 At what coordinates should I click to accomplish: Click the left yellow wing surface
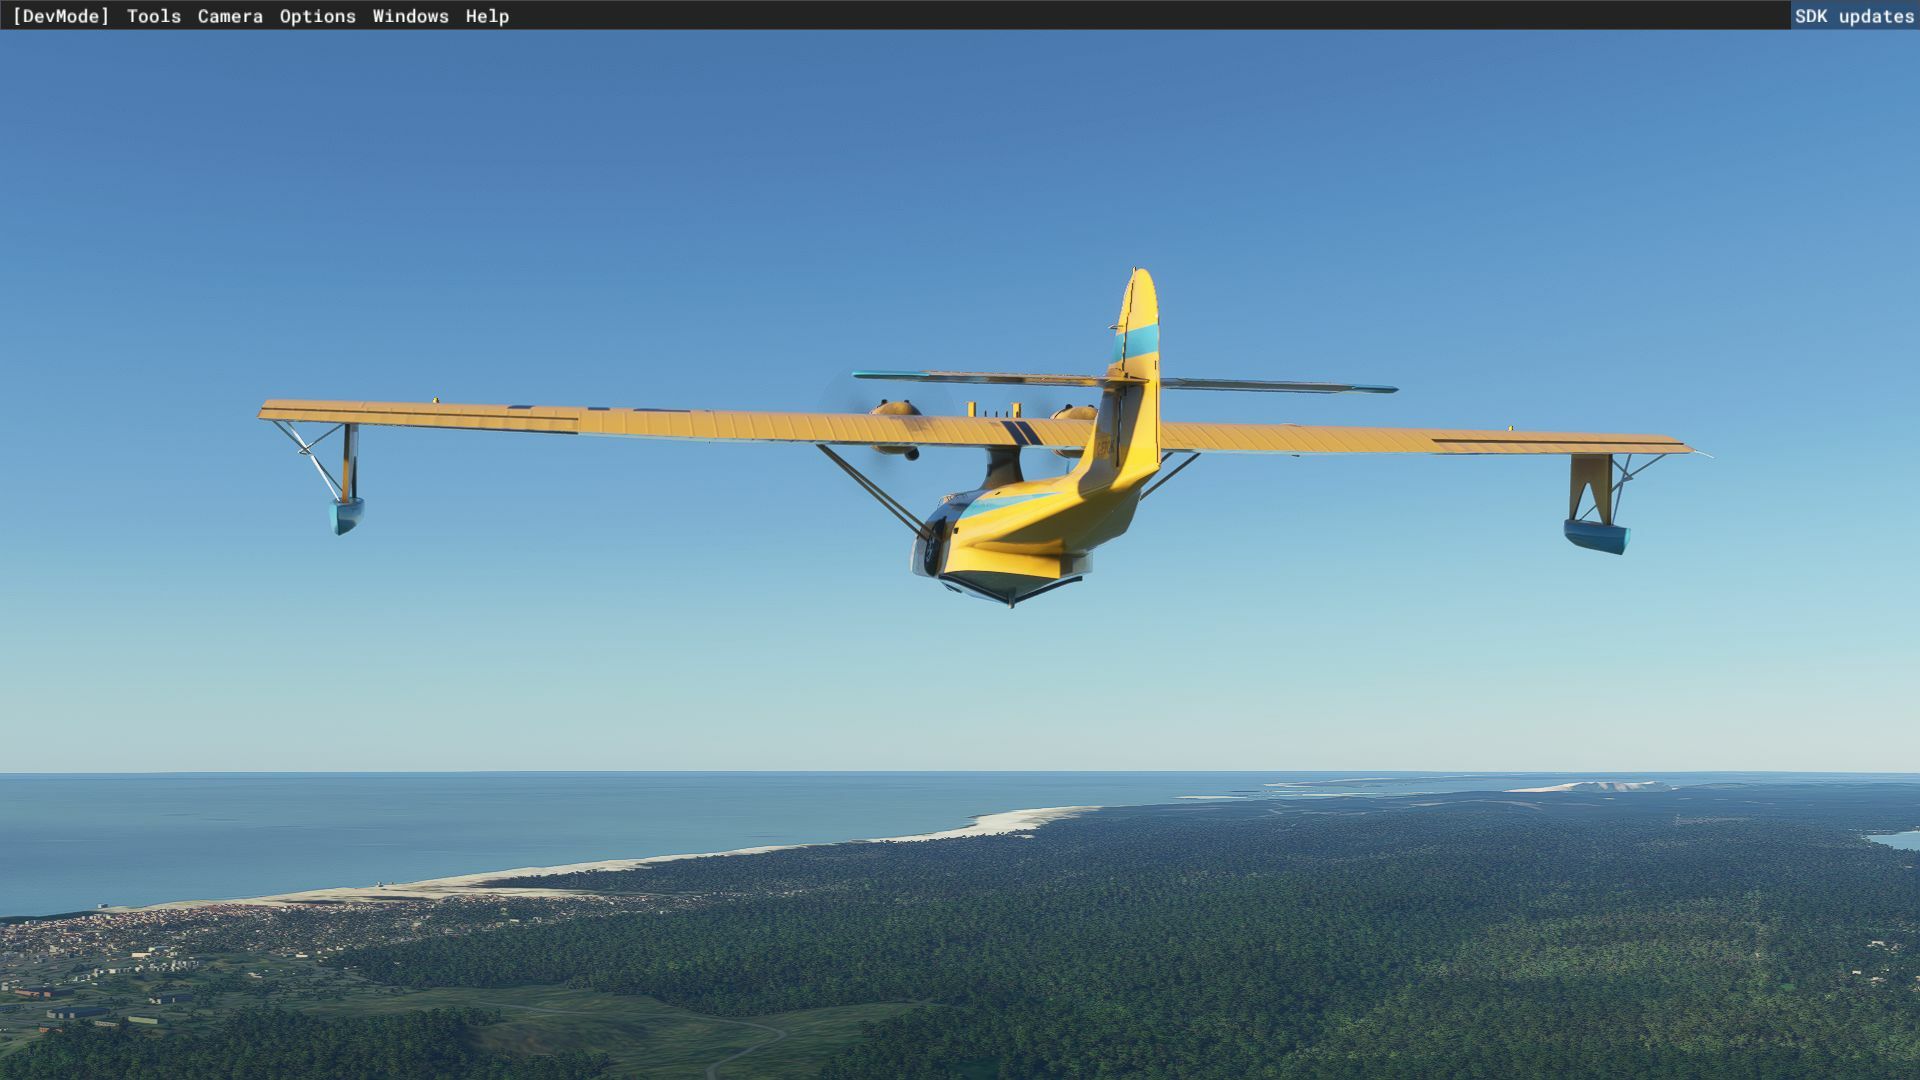600,422
